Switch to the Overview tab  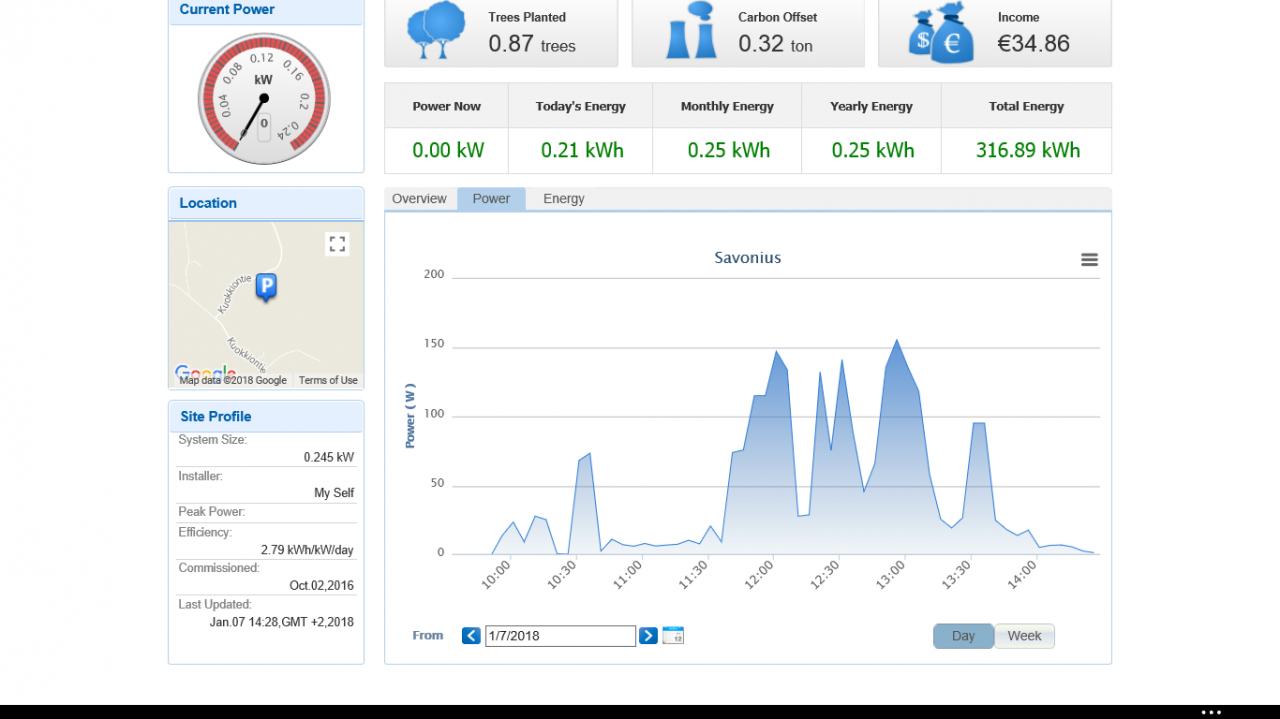(419, 199)
